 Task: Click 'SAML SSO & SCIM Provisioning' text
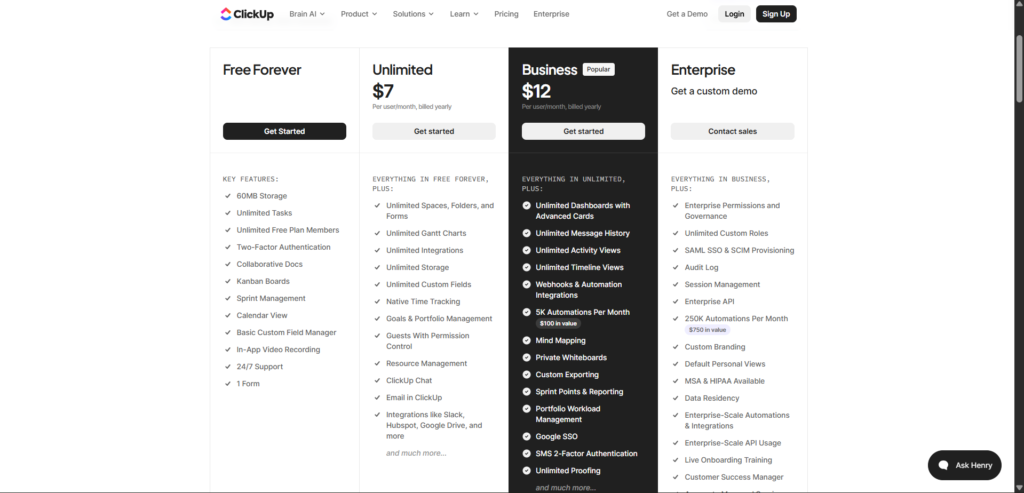[739, 250]
